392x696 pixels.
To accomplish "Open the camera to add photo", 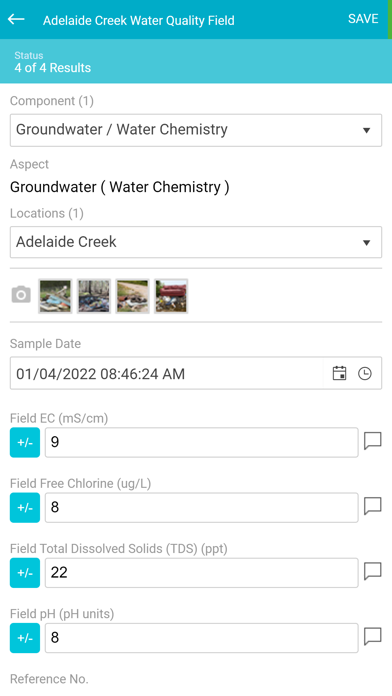I will 21,295.
